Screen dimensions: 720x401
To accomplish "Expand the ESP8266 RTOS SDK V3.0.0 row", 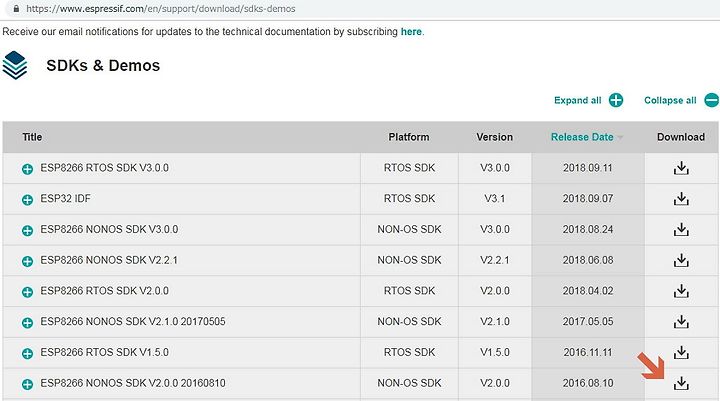I will (28, 169).
